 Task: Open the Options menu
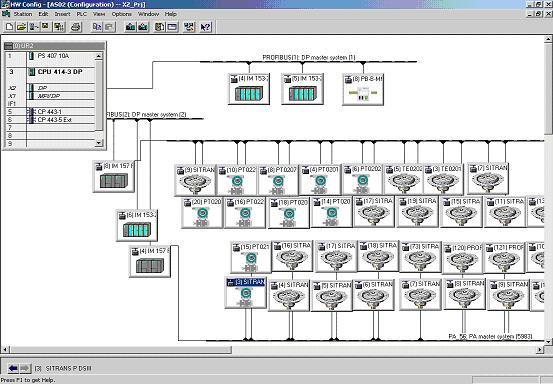[x=121, y=14]
